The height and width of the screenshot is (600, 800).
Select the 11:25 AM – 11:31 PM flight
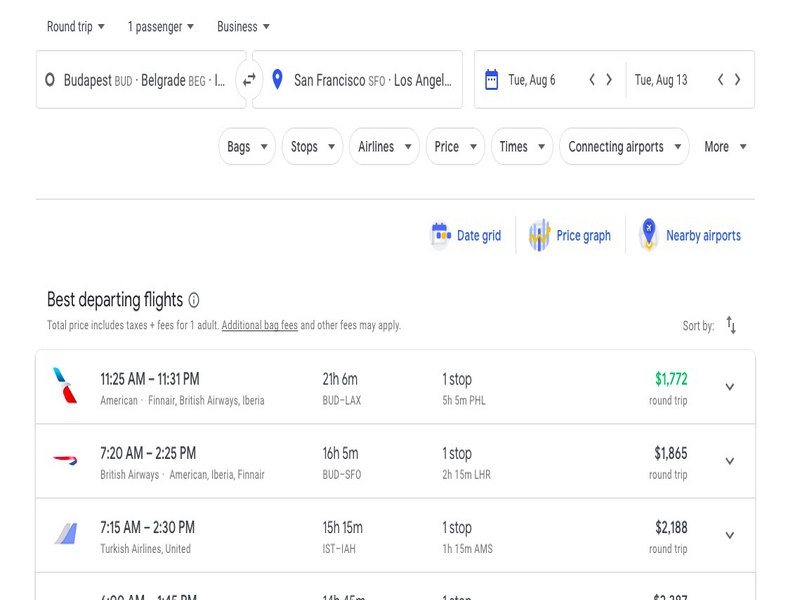click(395, 387)
